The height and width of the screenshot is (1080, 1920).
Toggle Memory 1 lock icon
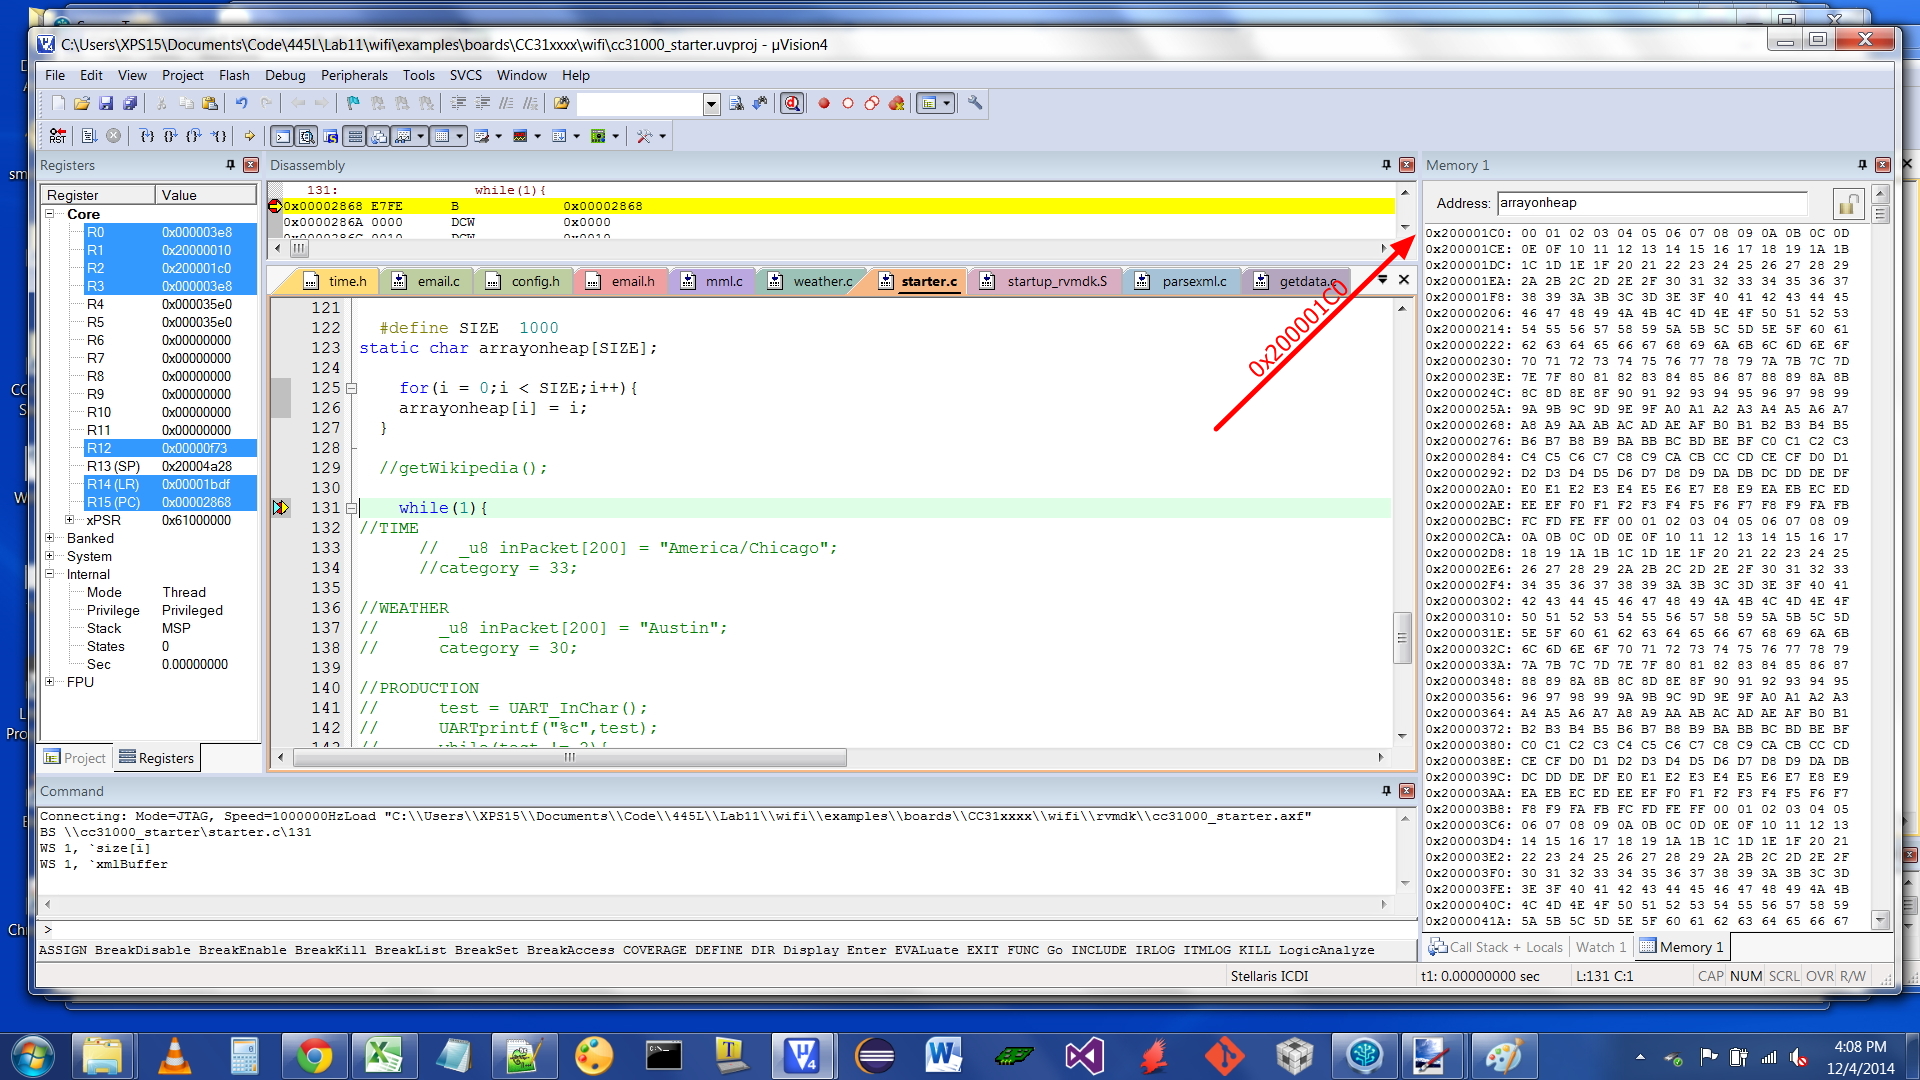tap(1847, 204)
